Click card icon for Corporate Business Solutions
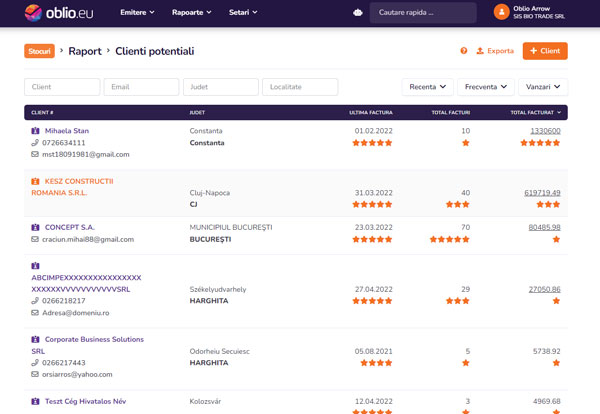 pos(35,339)
